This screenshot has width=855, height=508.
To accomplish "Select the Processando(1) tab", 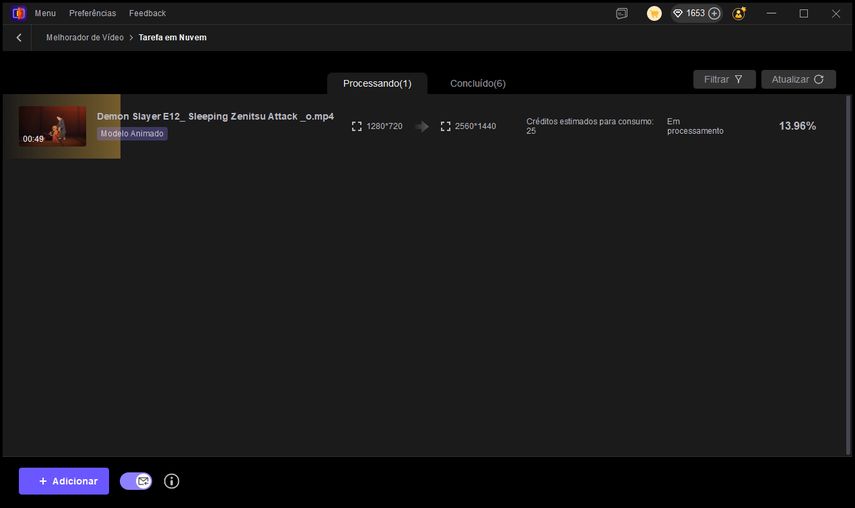I will pos(377,83).
